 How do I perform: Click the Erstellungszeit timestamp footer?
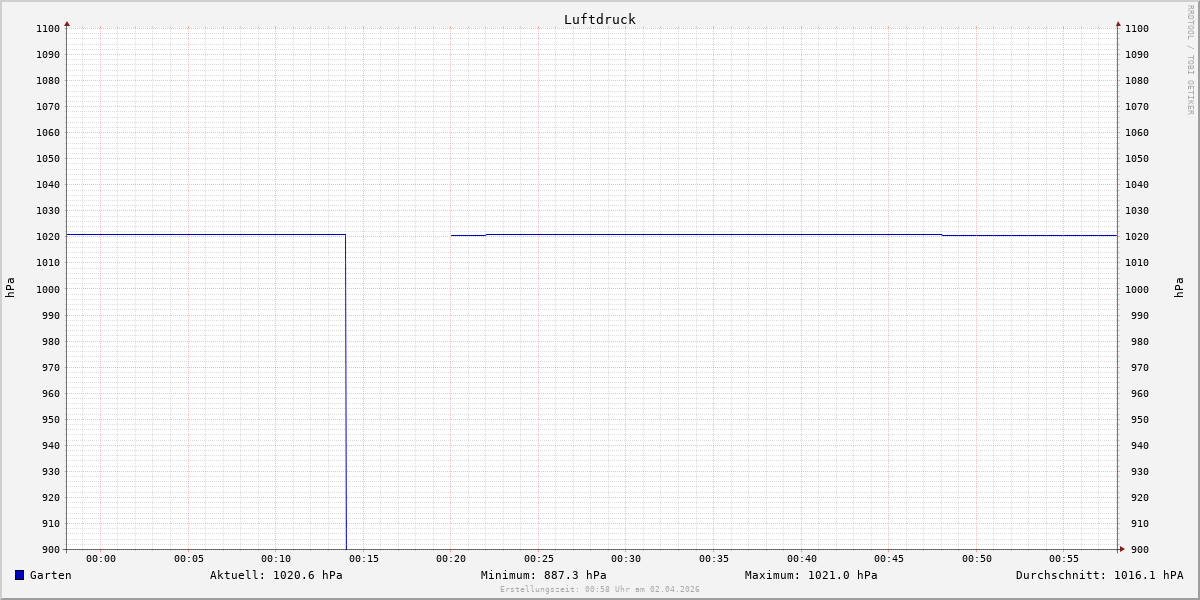click(x=600, y=590)
